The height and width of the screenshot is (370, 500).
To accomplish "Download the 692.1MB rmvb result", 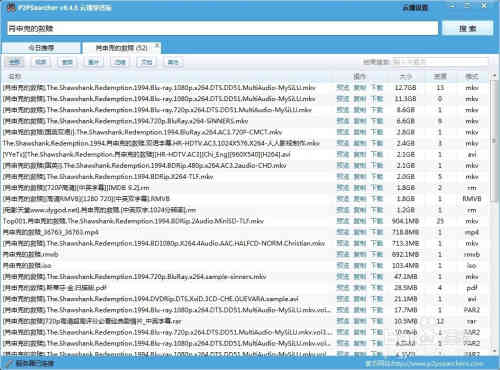I will [x=377, y=254].
